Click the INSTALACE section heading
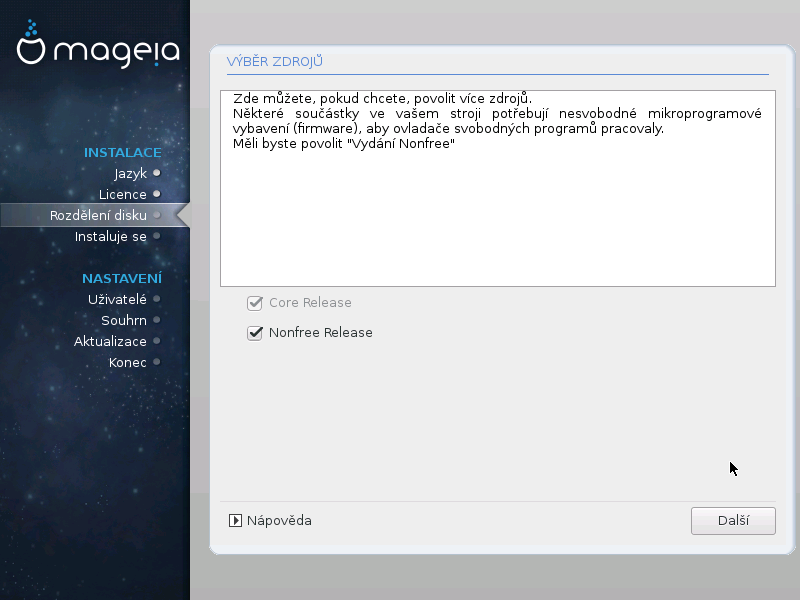The width and height of the screenshot is (800, 600). point(122,153)
